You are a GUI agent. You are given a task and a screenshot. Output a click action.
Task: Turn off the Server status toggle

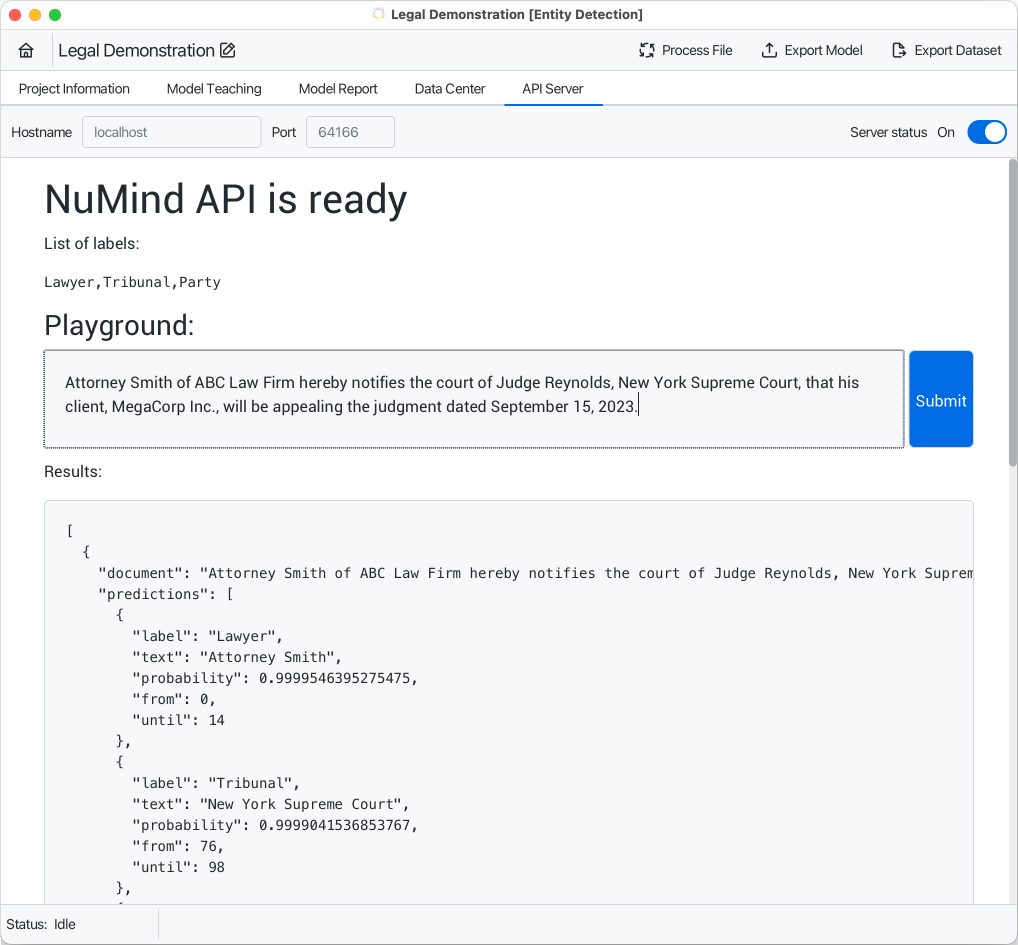(x=986, y=132)
